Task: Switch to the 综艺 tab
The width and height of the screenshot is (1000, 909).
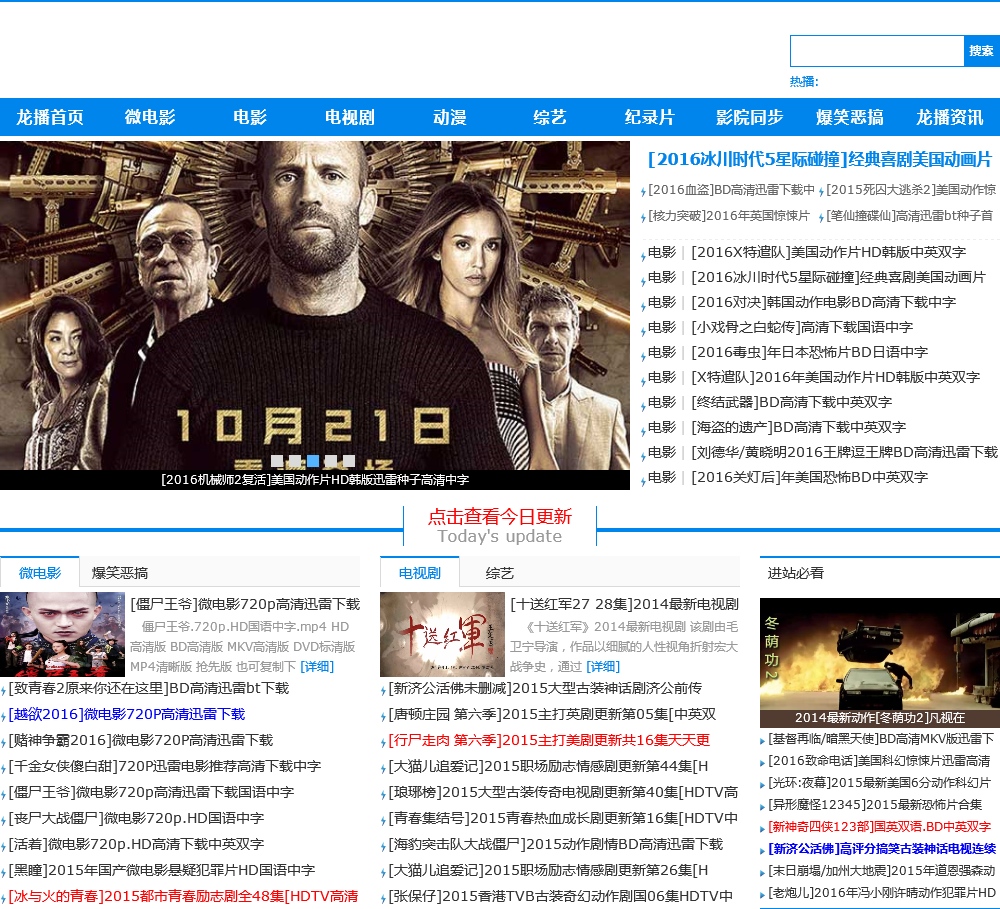Action: (x=499, y=573)
